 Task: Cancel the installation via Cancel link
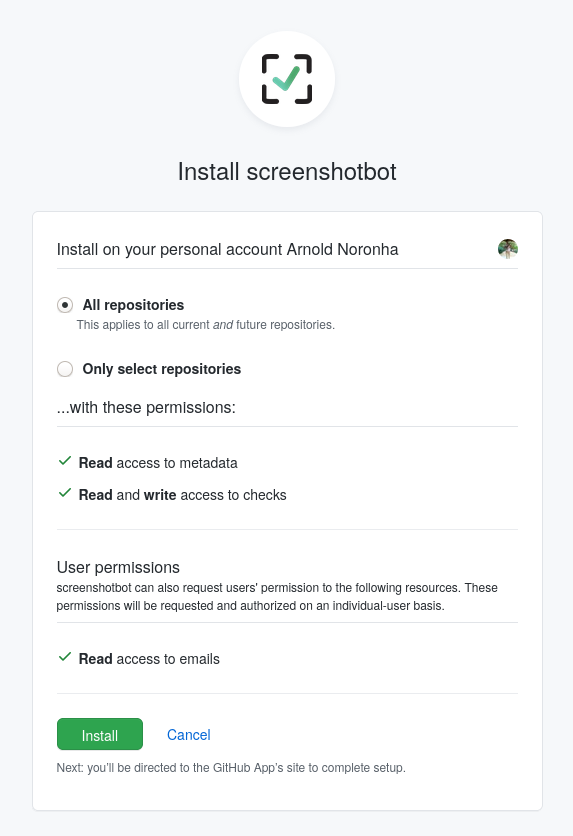[x=189, y=735]
